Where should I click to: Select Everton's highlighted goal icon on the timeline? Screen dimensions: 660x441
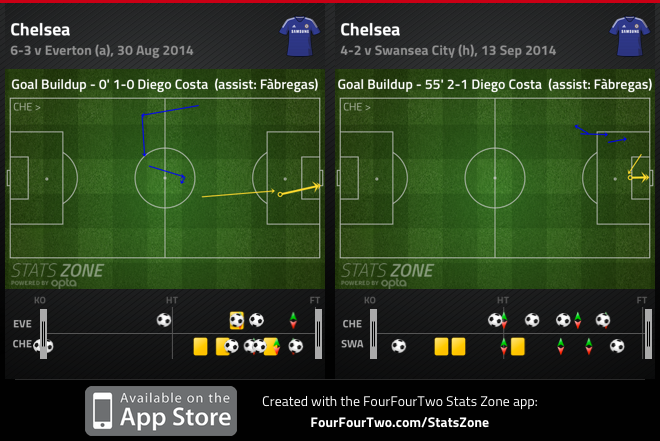[237, 321]
